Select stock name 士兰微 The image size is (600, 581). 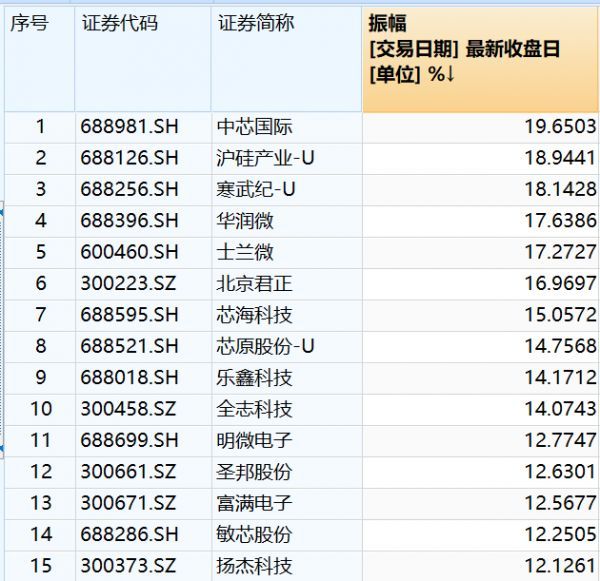245,252
